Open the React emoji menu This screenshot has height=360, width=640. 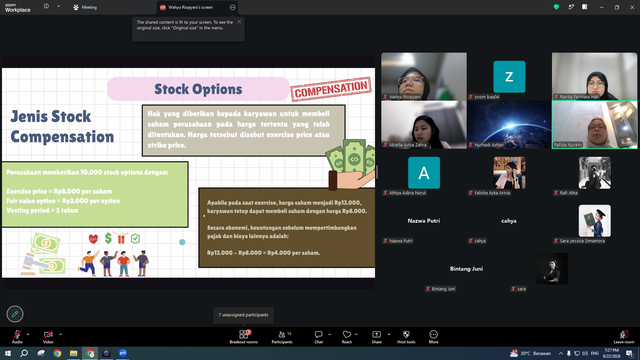point(347,337)
